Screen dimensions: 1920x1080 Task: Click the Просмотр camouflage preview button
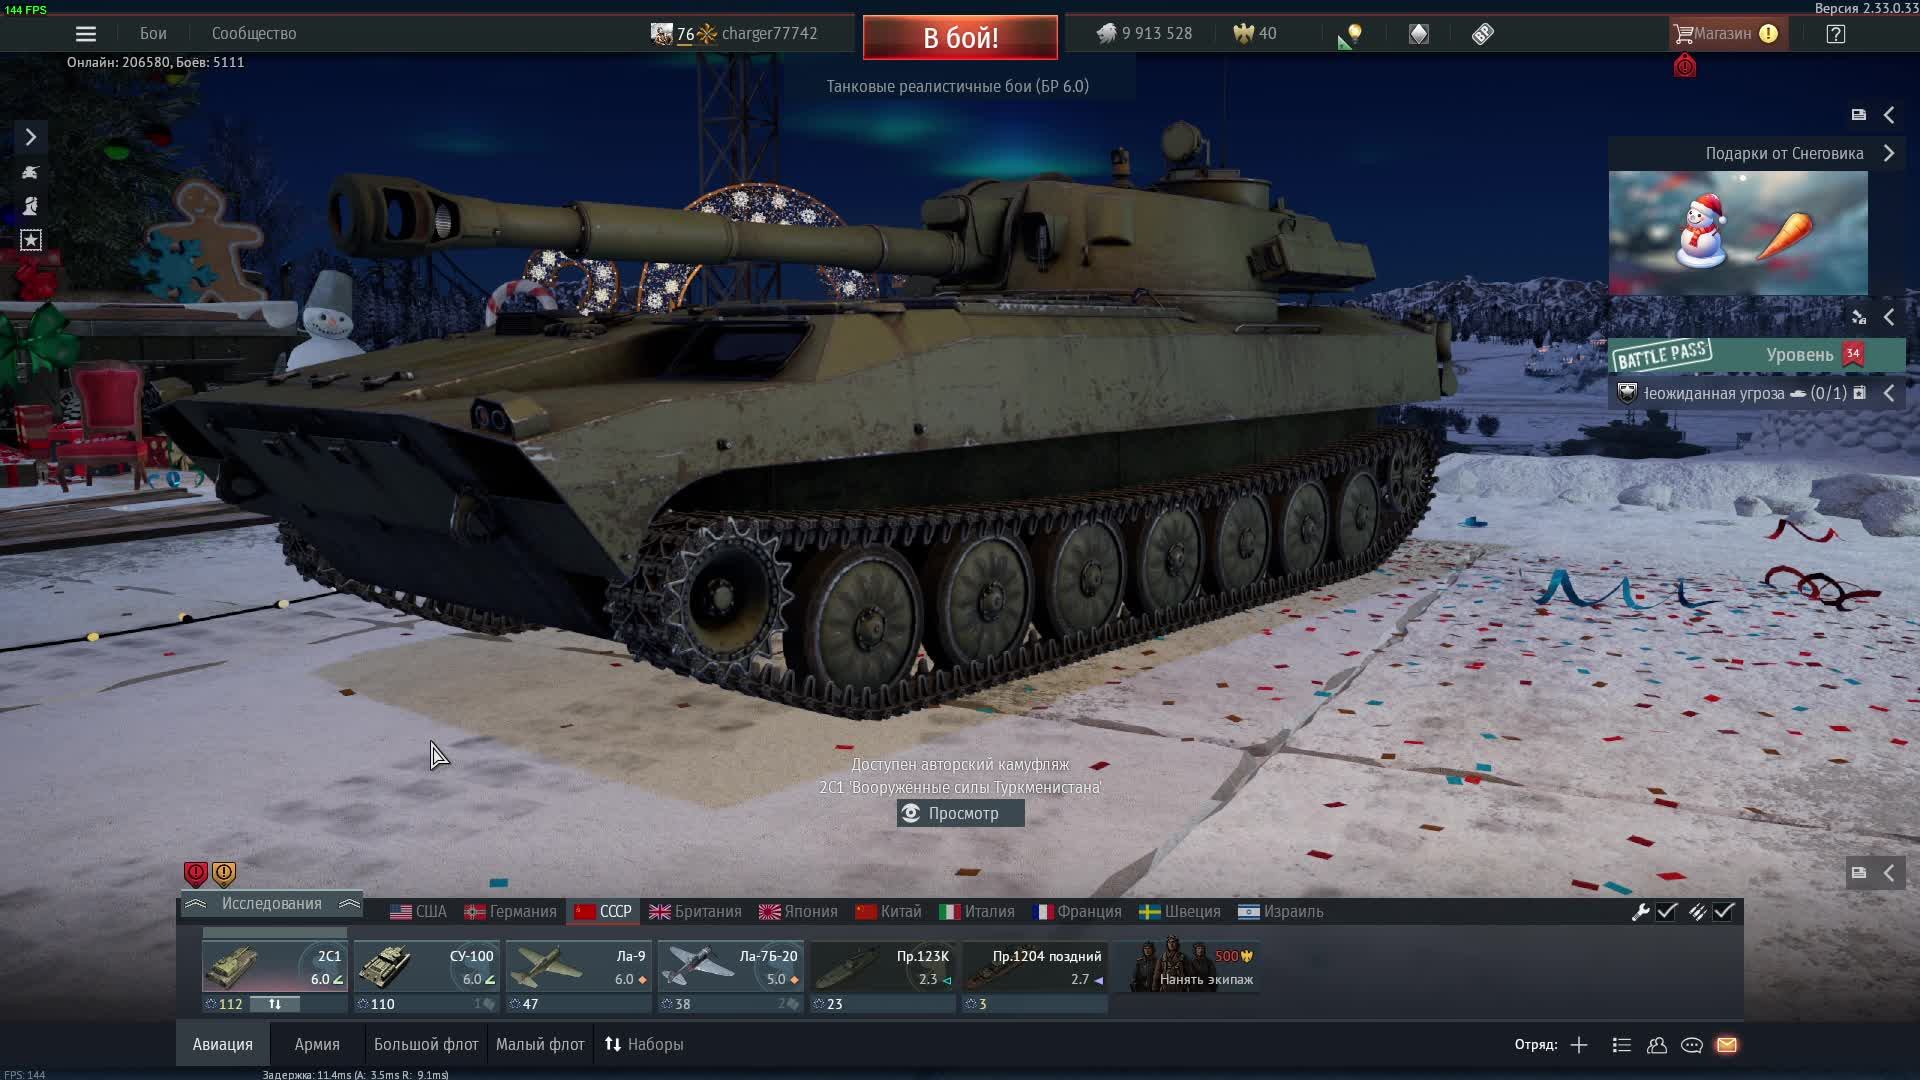point(960,814)
